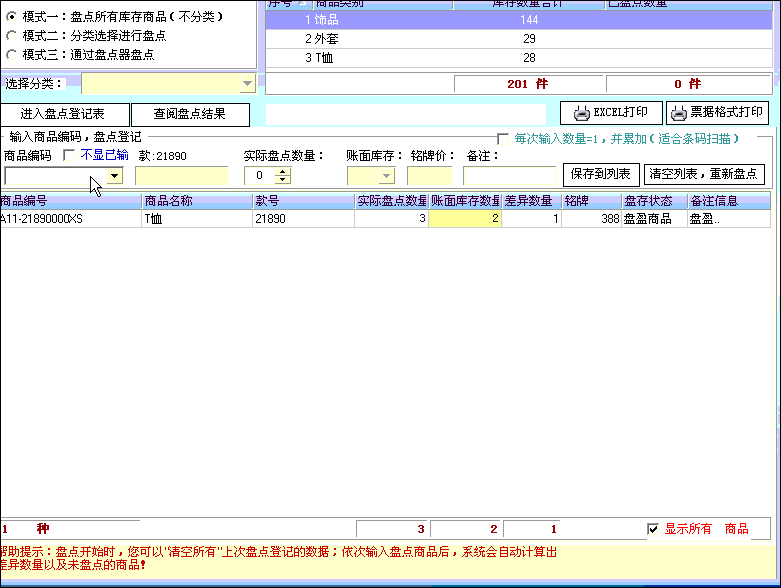Toggle the 显示所有商品 checkbox

[653, 529]
